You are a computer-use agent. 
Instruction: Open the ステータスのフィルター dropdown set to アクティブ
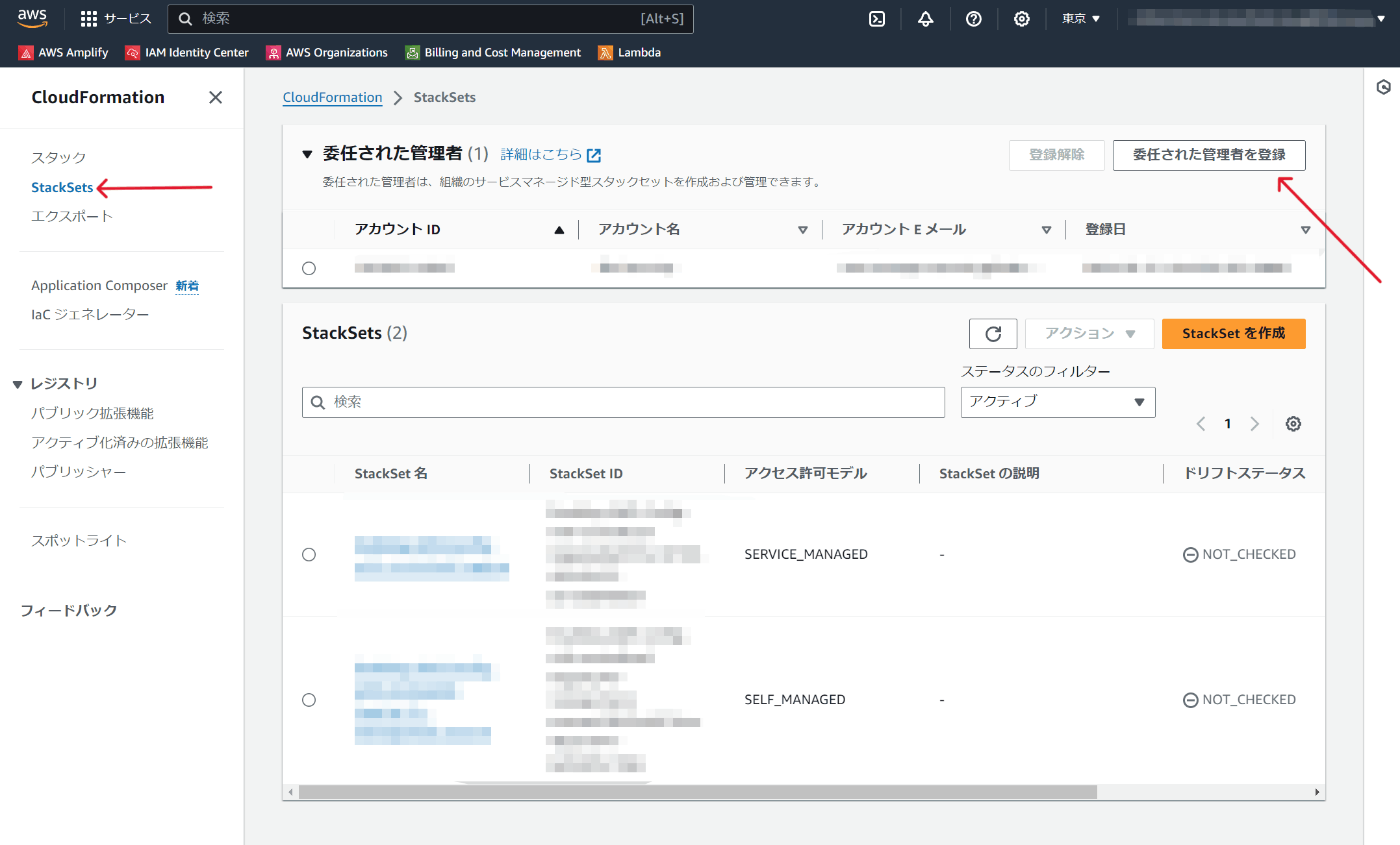coord(1058,402)
